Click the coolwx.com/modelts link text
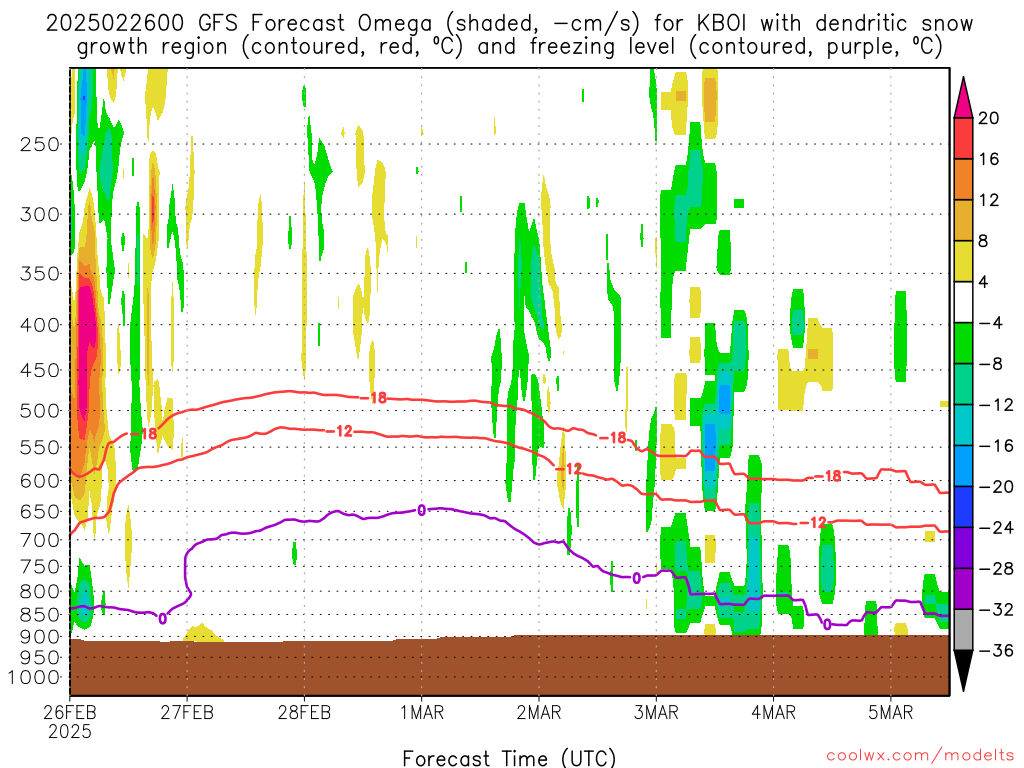 [x=920, y=756]
